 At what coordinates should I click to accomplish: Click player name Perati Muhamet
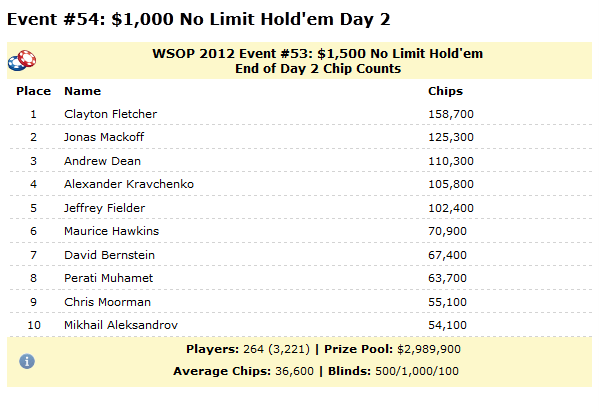pyautogui.click(x=108, y=278)
